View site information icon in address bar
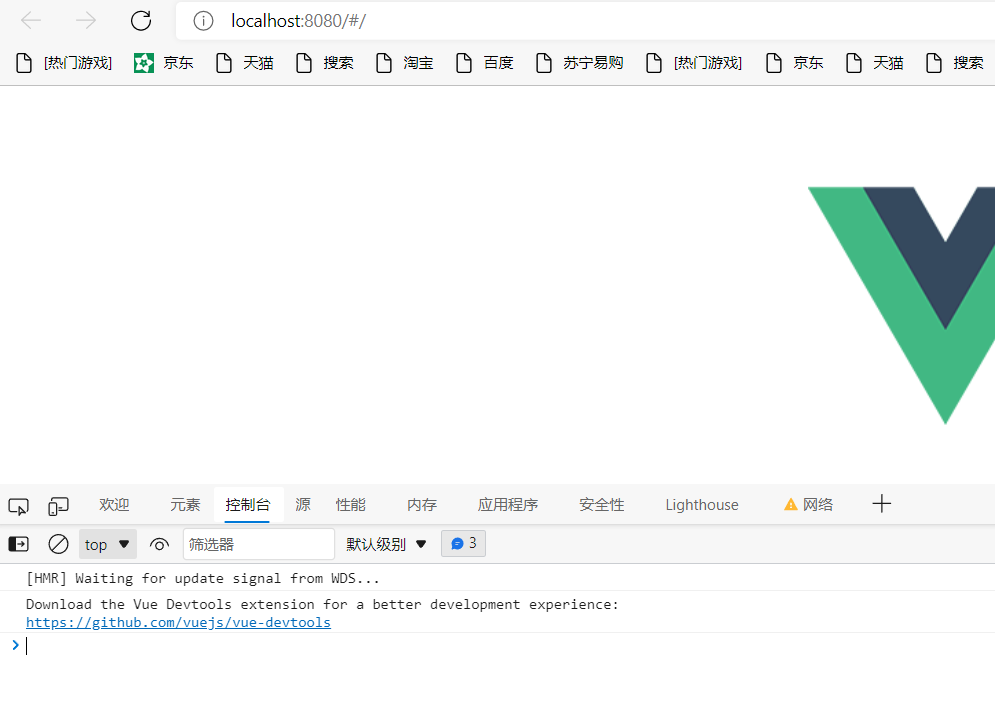Viewport: 995px width, 710px height. tap(203, 21)
